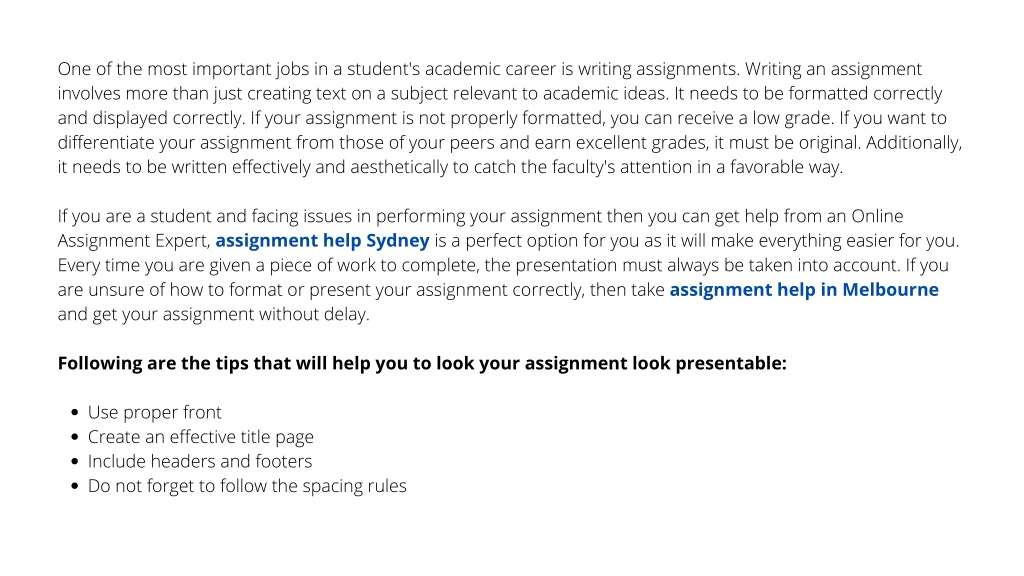Screen dimensions: 1024x576
Task: Click the line beginning 'involves more than just creating'
Action: tap(500, 94)
